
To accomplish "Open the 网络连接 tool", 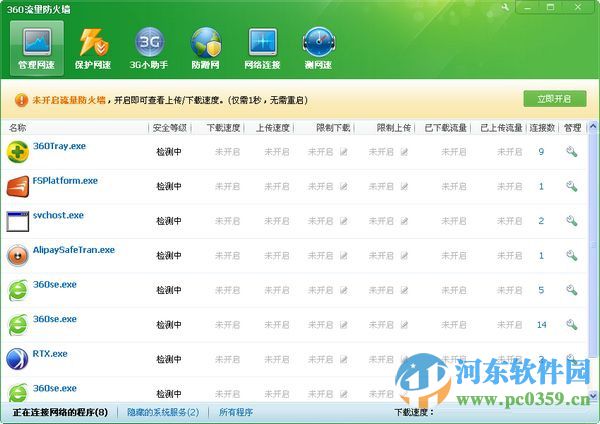I will coord(262,48).
